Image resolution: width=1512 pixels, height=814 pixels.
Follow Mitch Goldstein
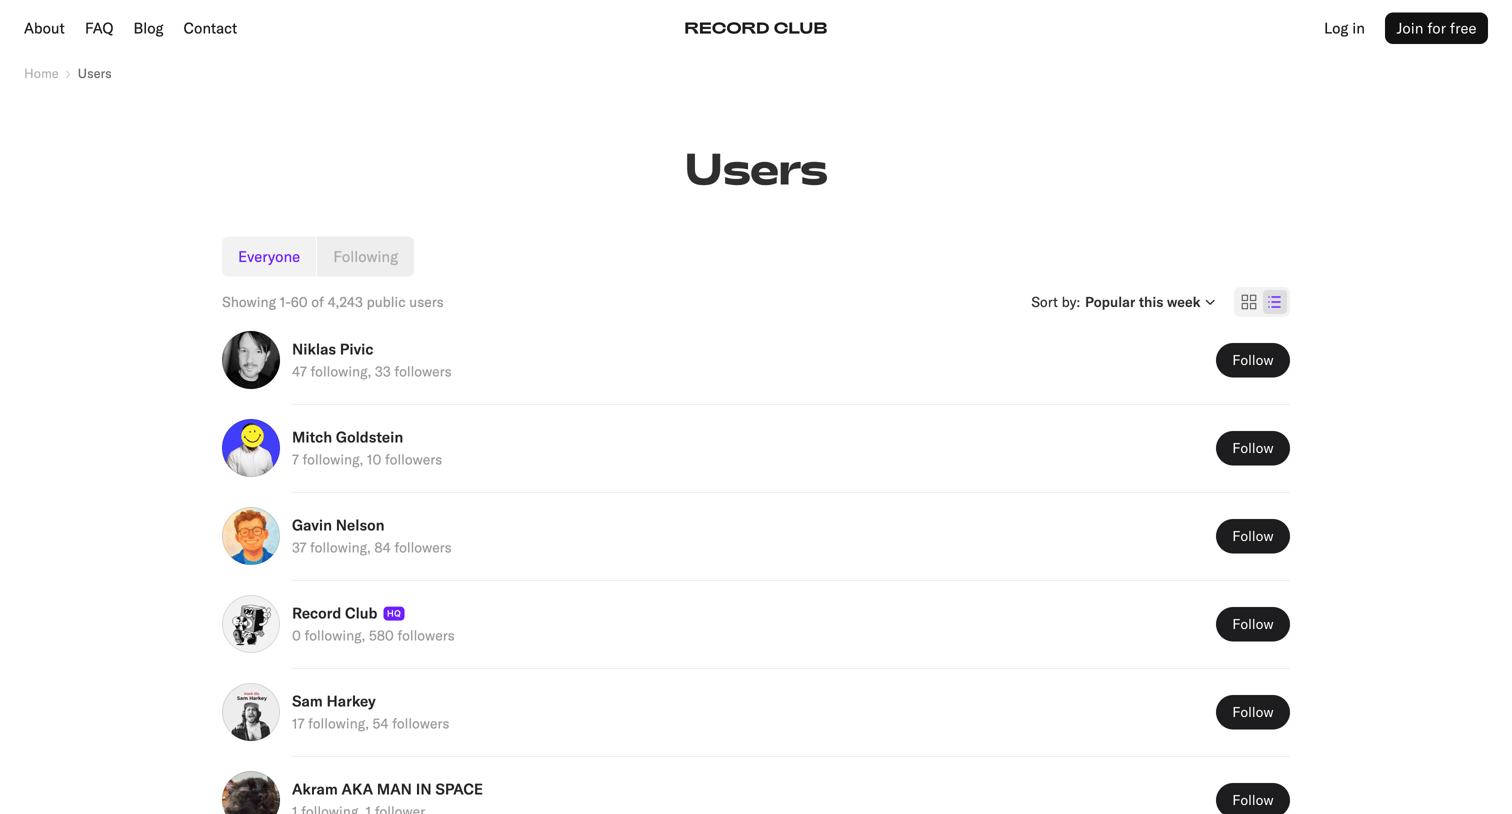point(1252,448)
